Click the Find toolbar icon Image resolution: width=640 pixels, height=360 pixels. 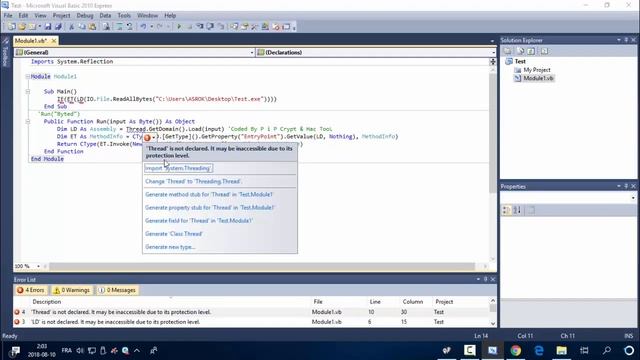pos(106,27)
